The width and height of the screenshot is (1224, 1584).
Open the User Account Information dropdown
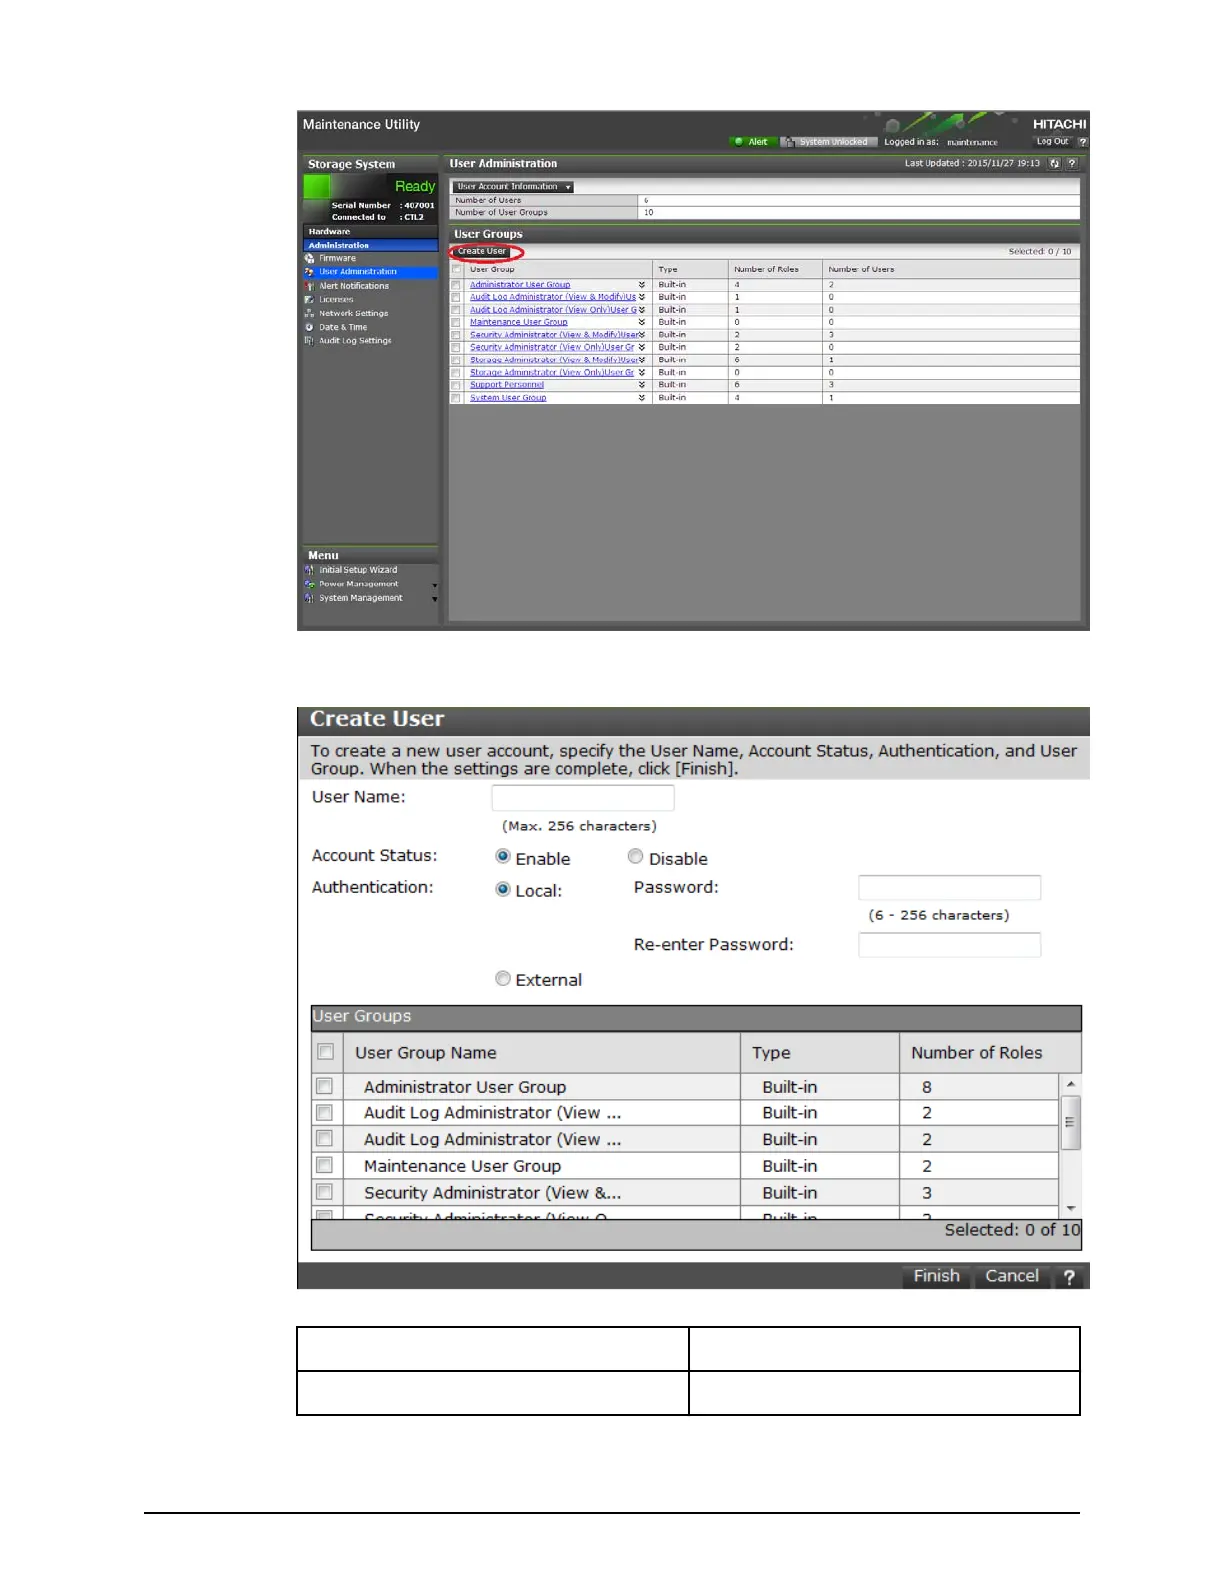(x=513, y=187)
